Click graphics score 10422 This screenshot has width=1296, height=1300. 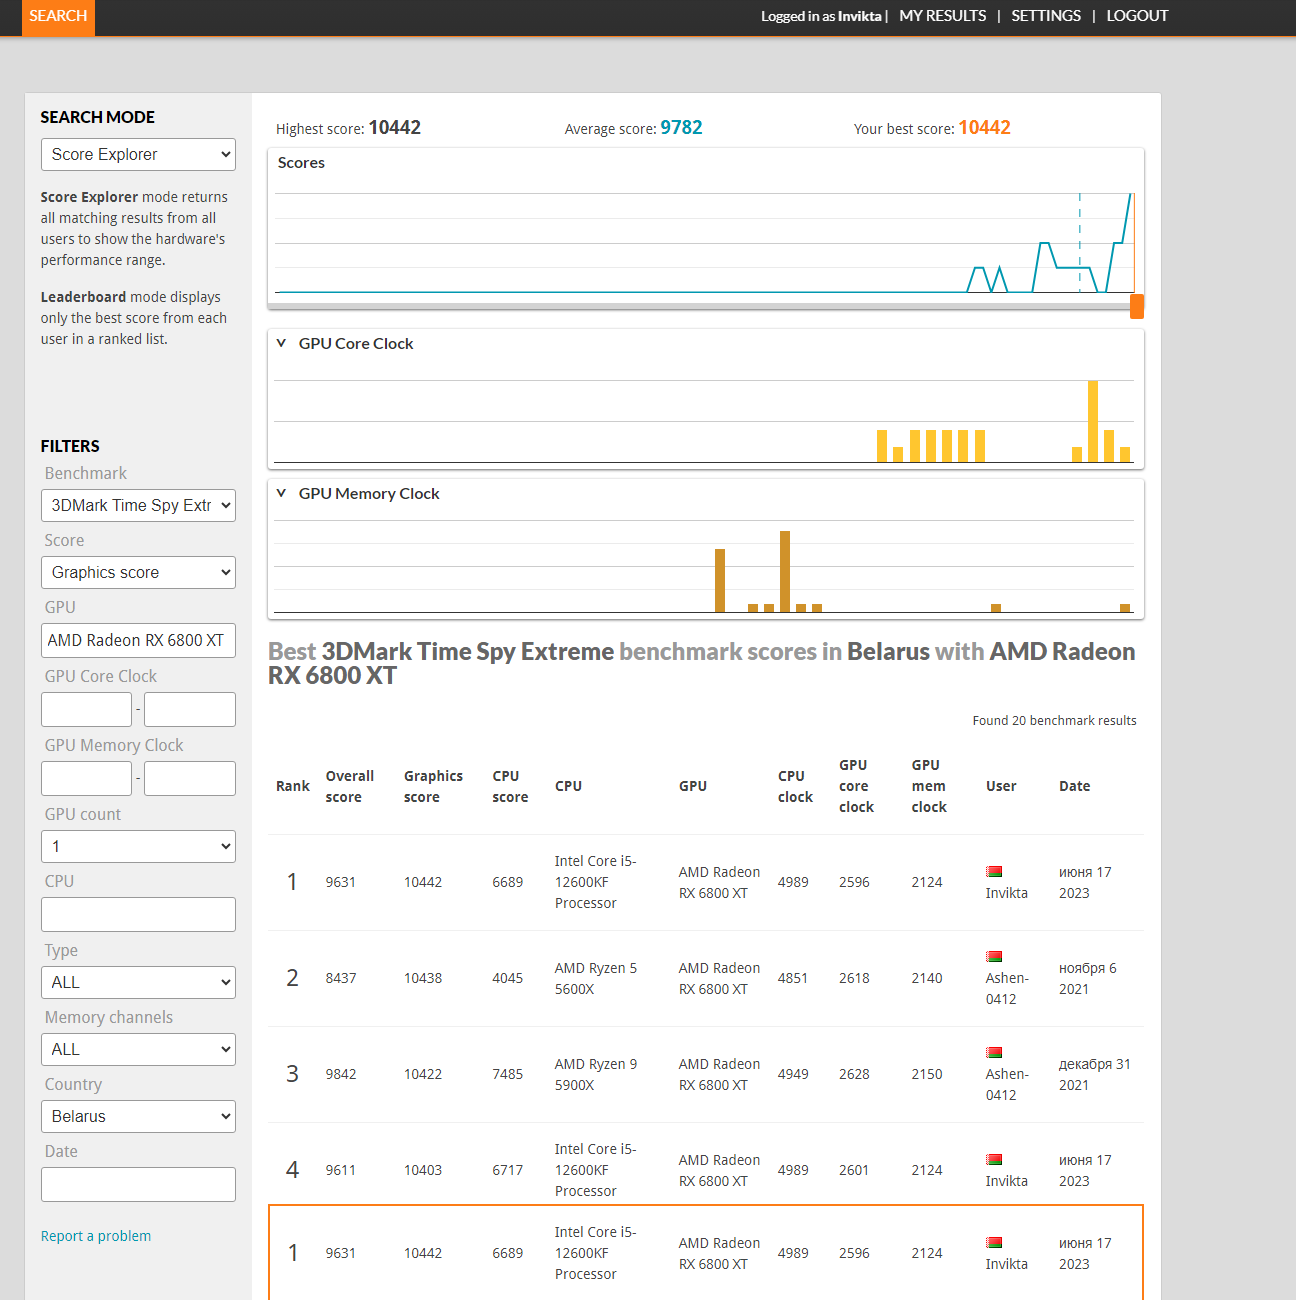coord(423,1074)
